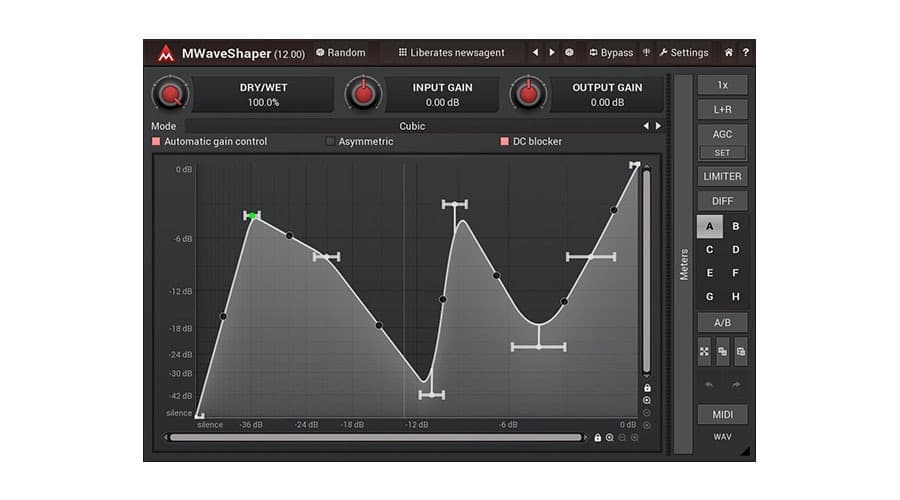
Task: Click the panic icon next to Bypass
Action: pyautogui.click(x=646, y=52)
